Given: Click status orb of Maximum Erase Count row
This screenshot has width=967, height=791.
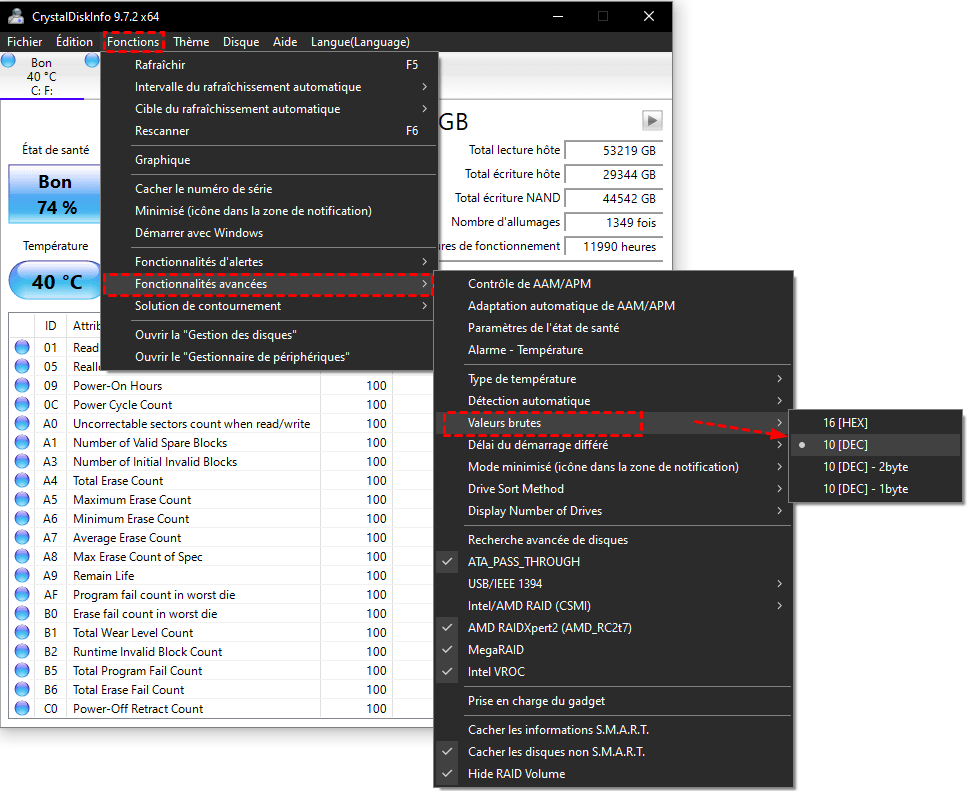Looking at the screenshot, I should [x=22, y=499].
